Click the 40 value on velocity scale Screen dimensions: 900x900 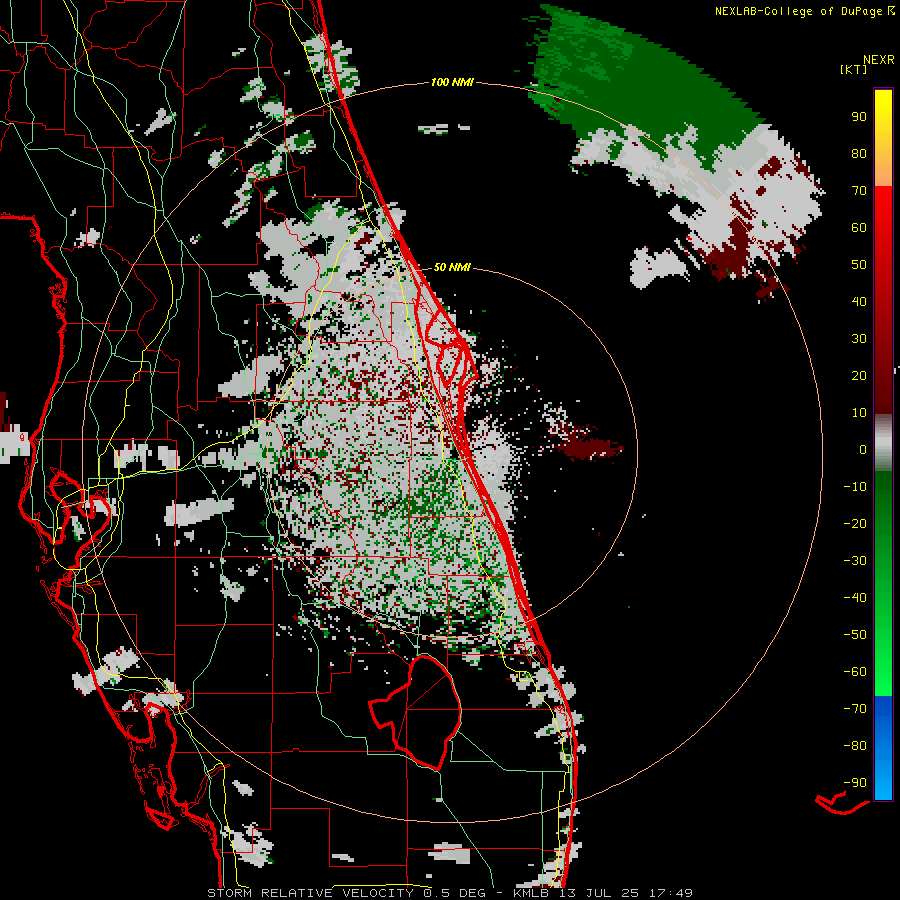point(859,302)
